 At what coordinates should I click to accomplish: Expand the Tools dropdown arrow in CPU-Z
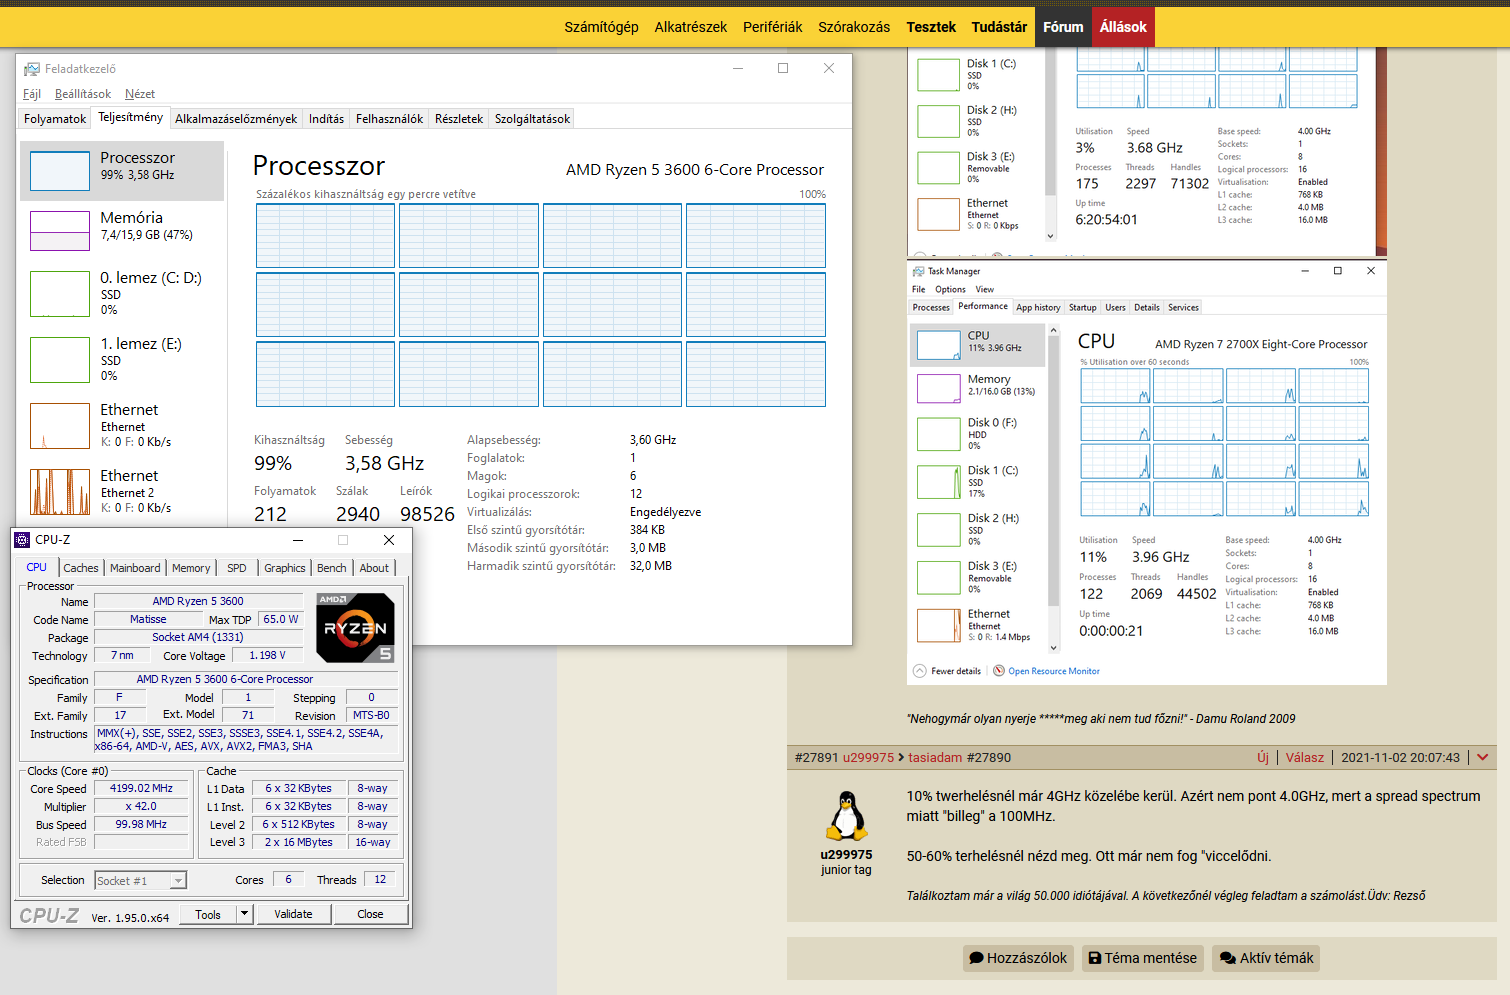click(x=245, y=914)
